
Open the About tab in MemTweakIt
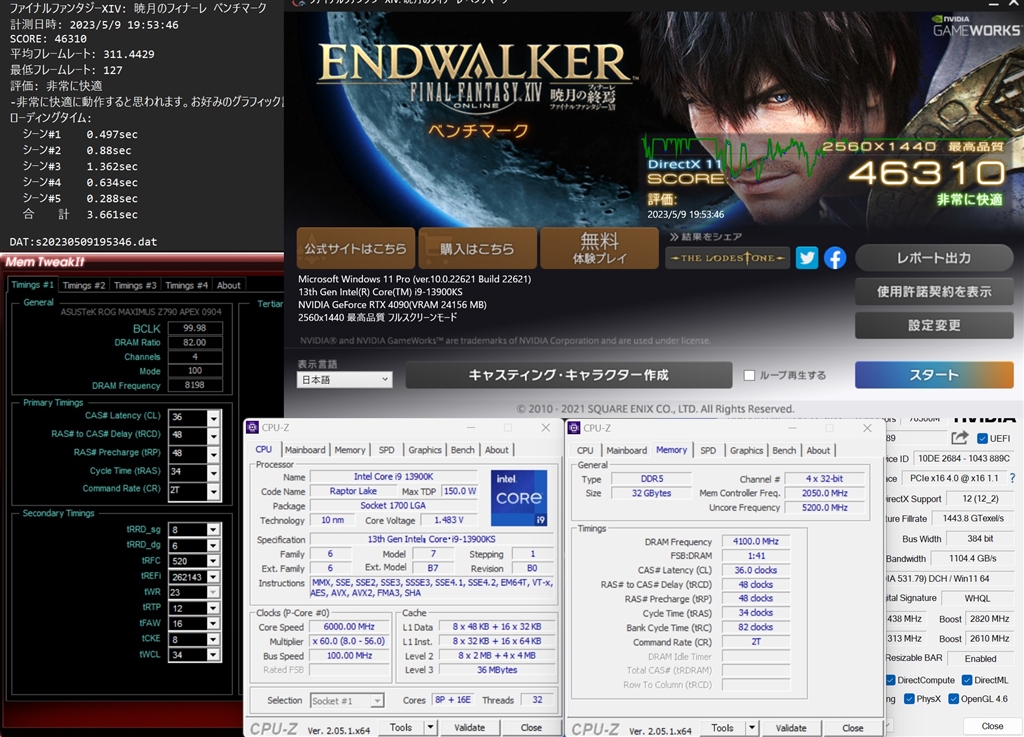pyautogui.click(x=229, y=285)
